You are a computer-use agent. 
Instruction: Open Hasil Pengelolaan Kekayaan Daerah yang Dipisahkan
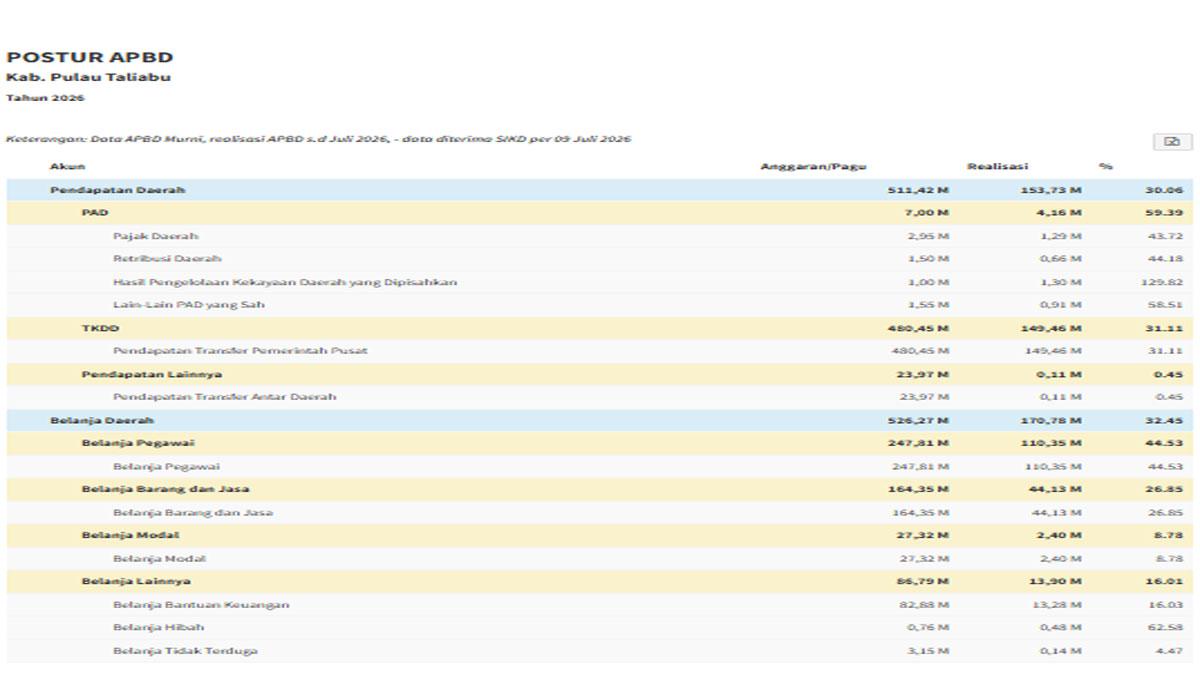point(600,282)
